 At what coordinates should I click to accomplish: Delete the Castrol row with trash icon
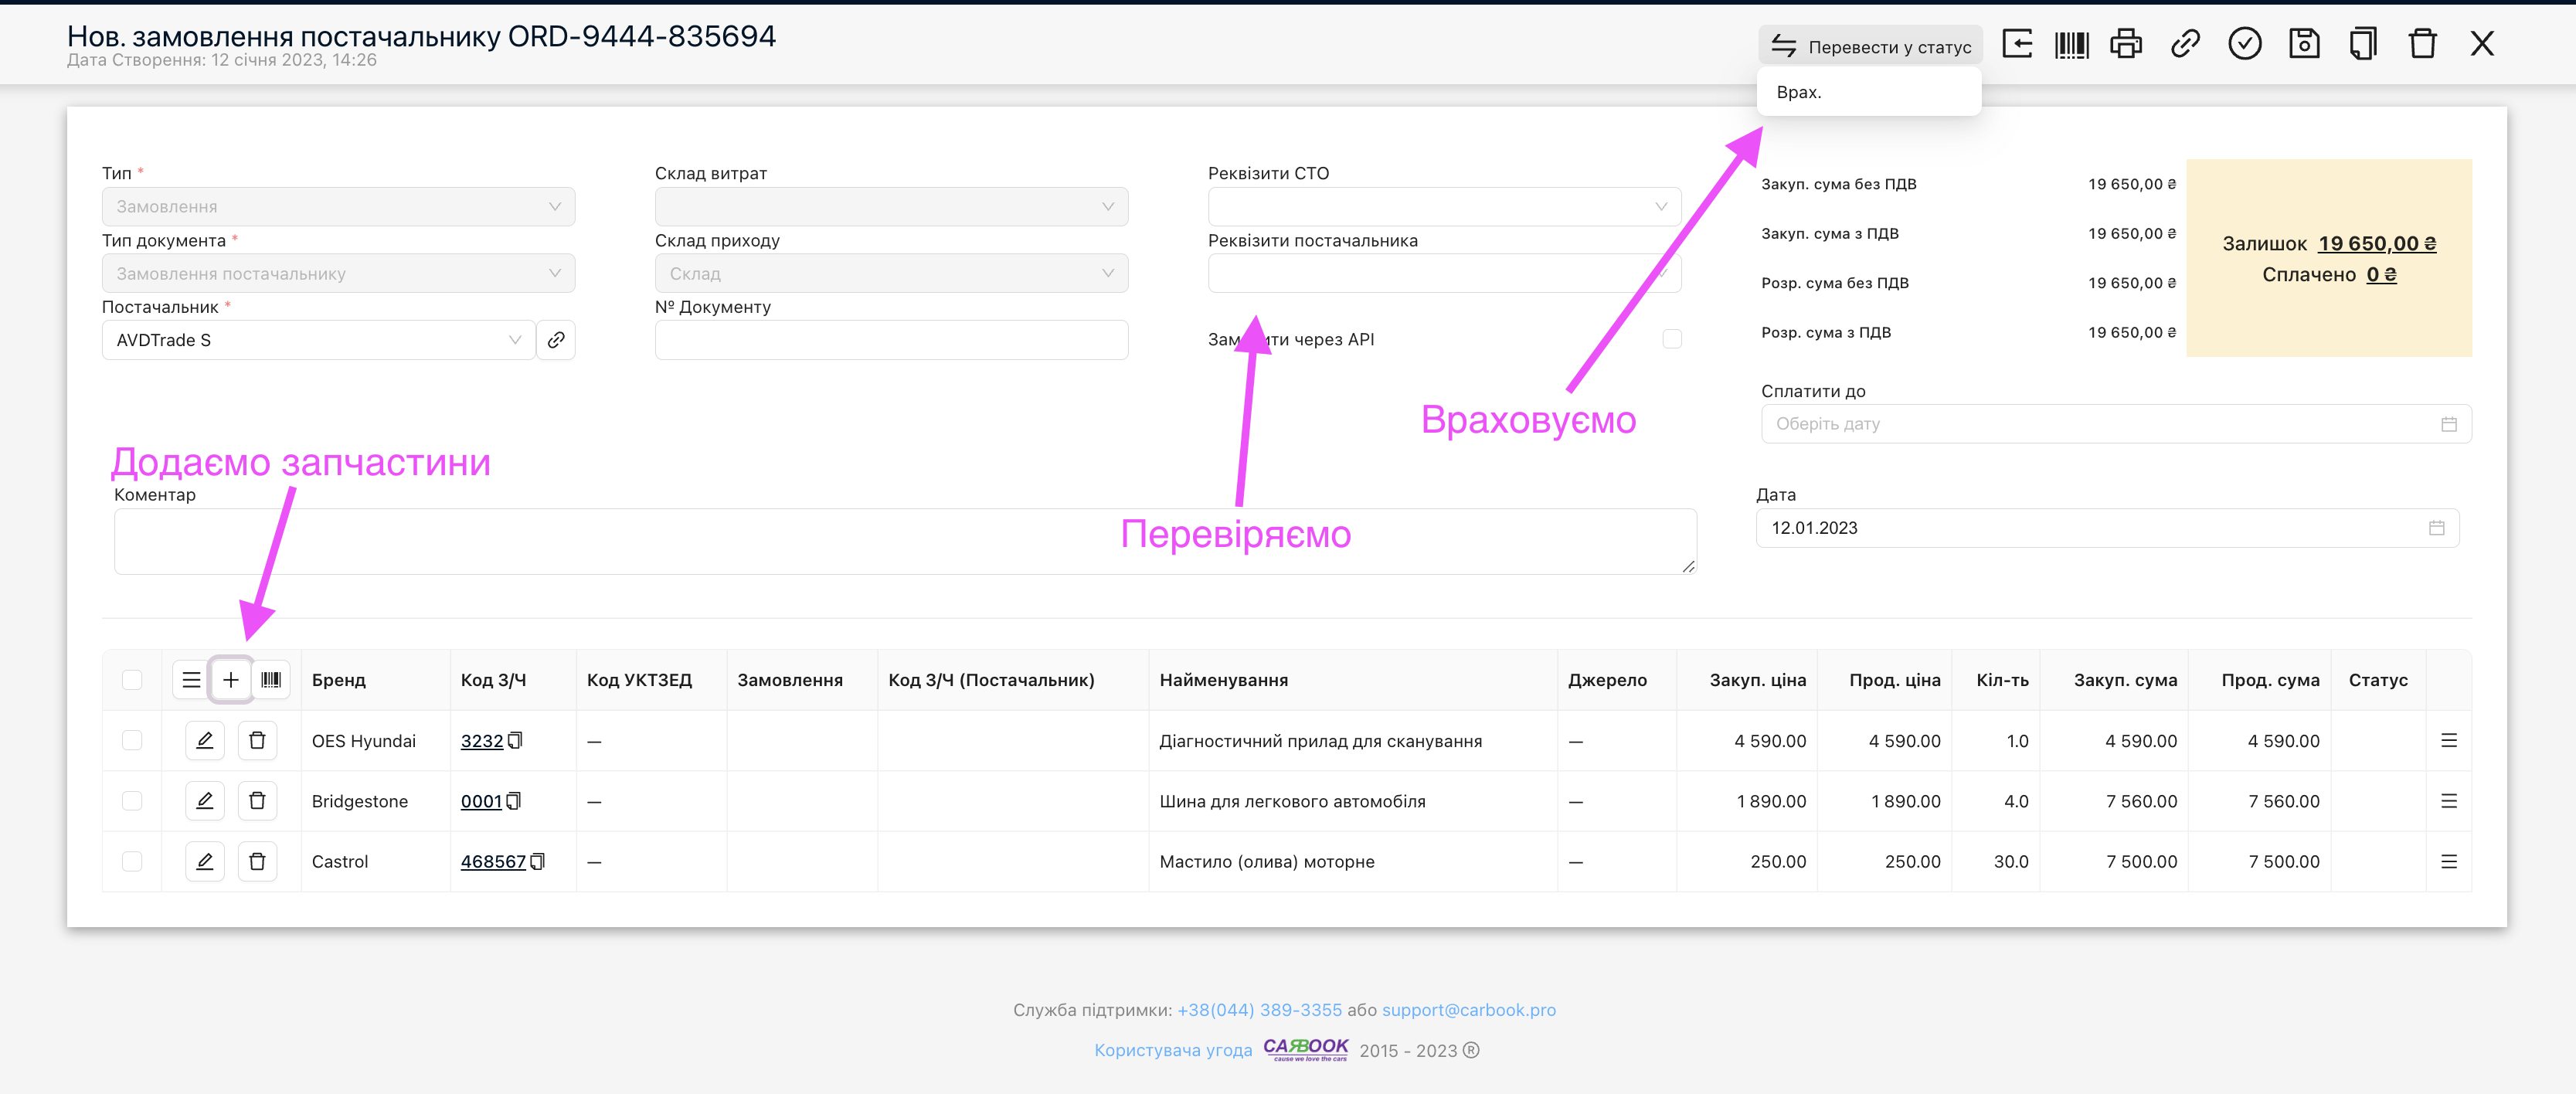click(257, 861)
